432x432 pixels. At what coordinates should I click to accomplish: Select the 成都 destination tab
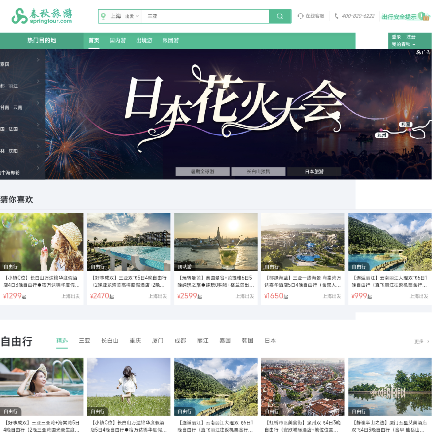click(x=180, y=341)
